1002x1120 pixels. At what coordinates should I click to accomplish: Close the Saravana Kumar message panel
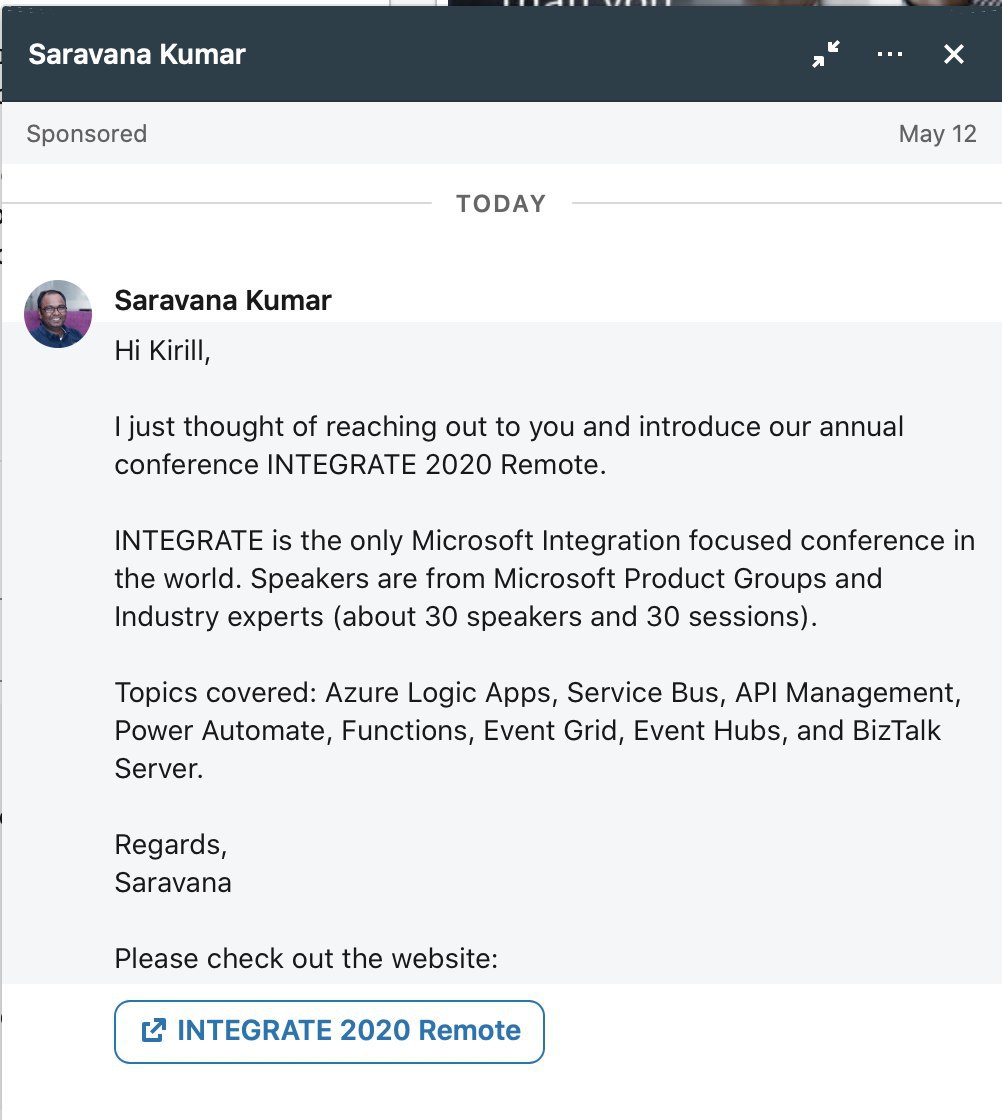coord(954,54)
